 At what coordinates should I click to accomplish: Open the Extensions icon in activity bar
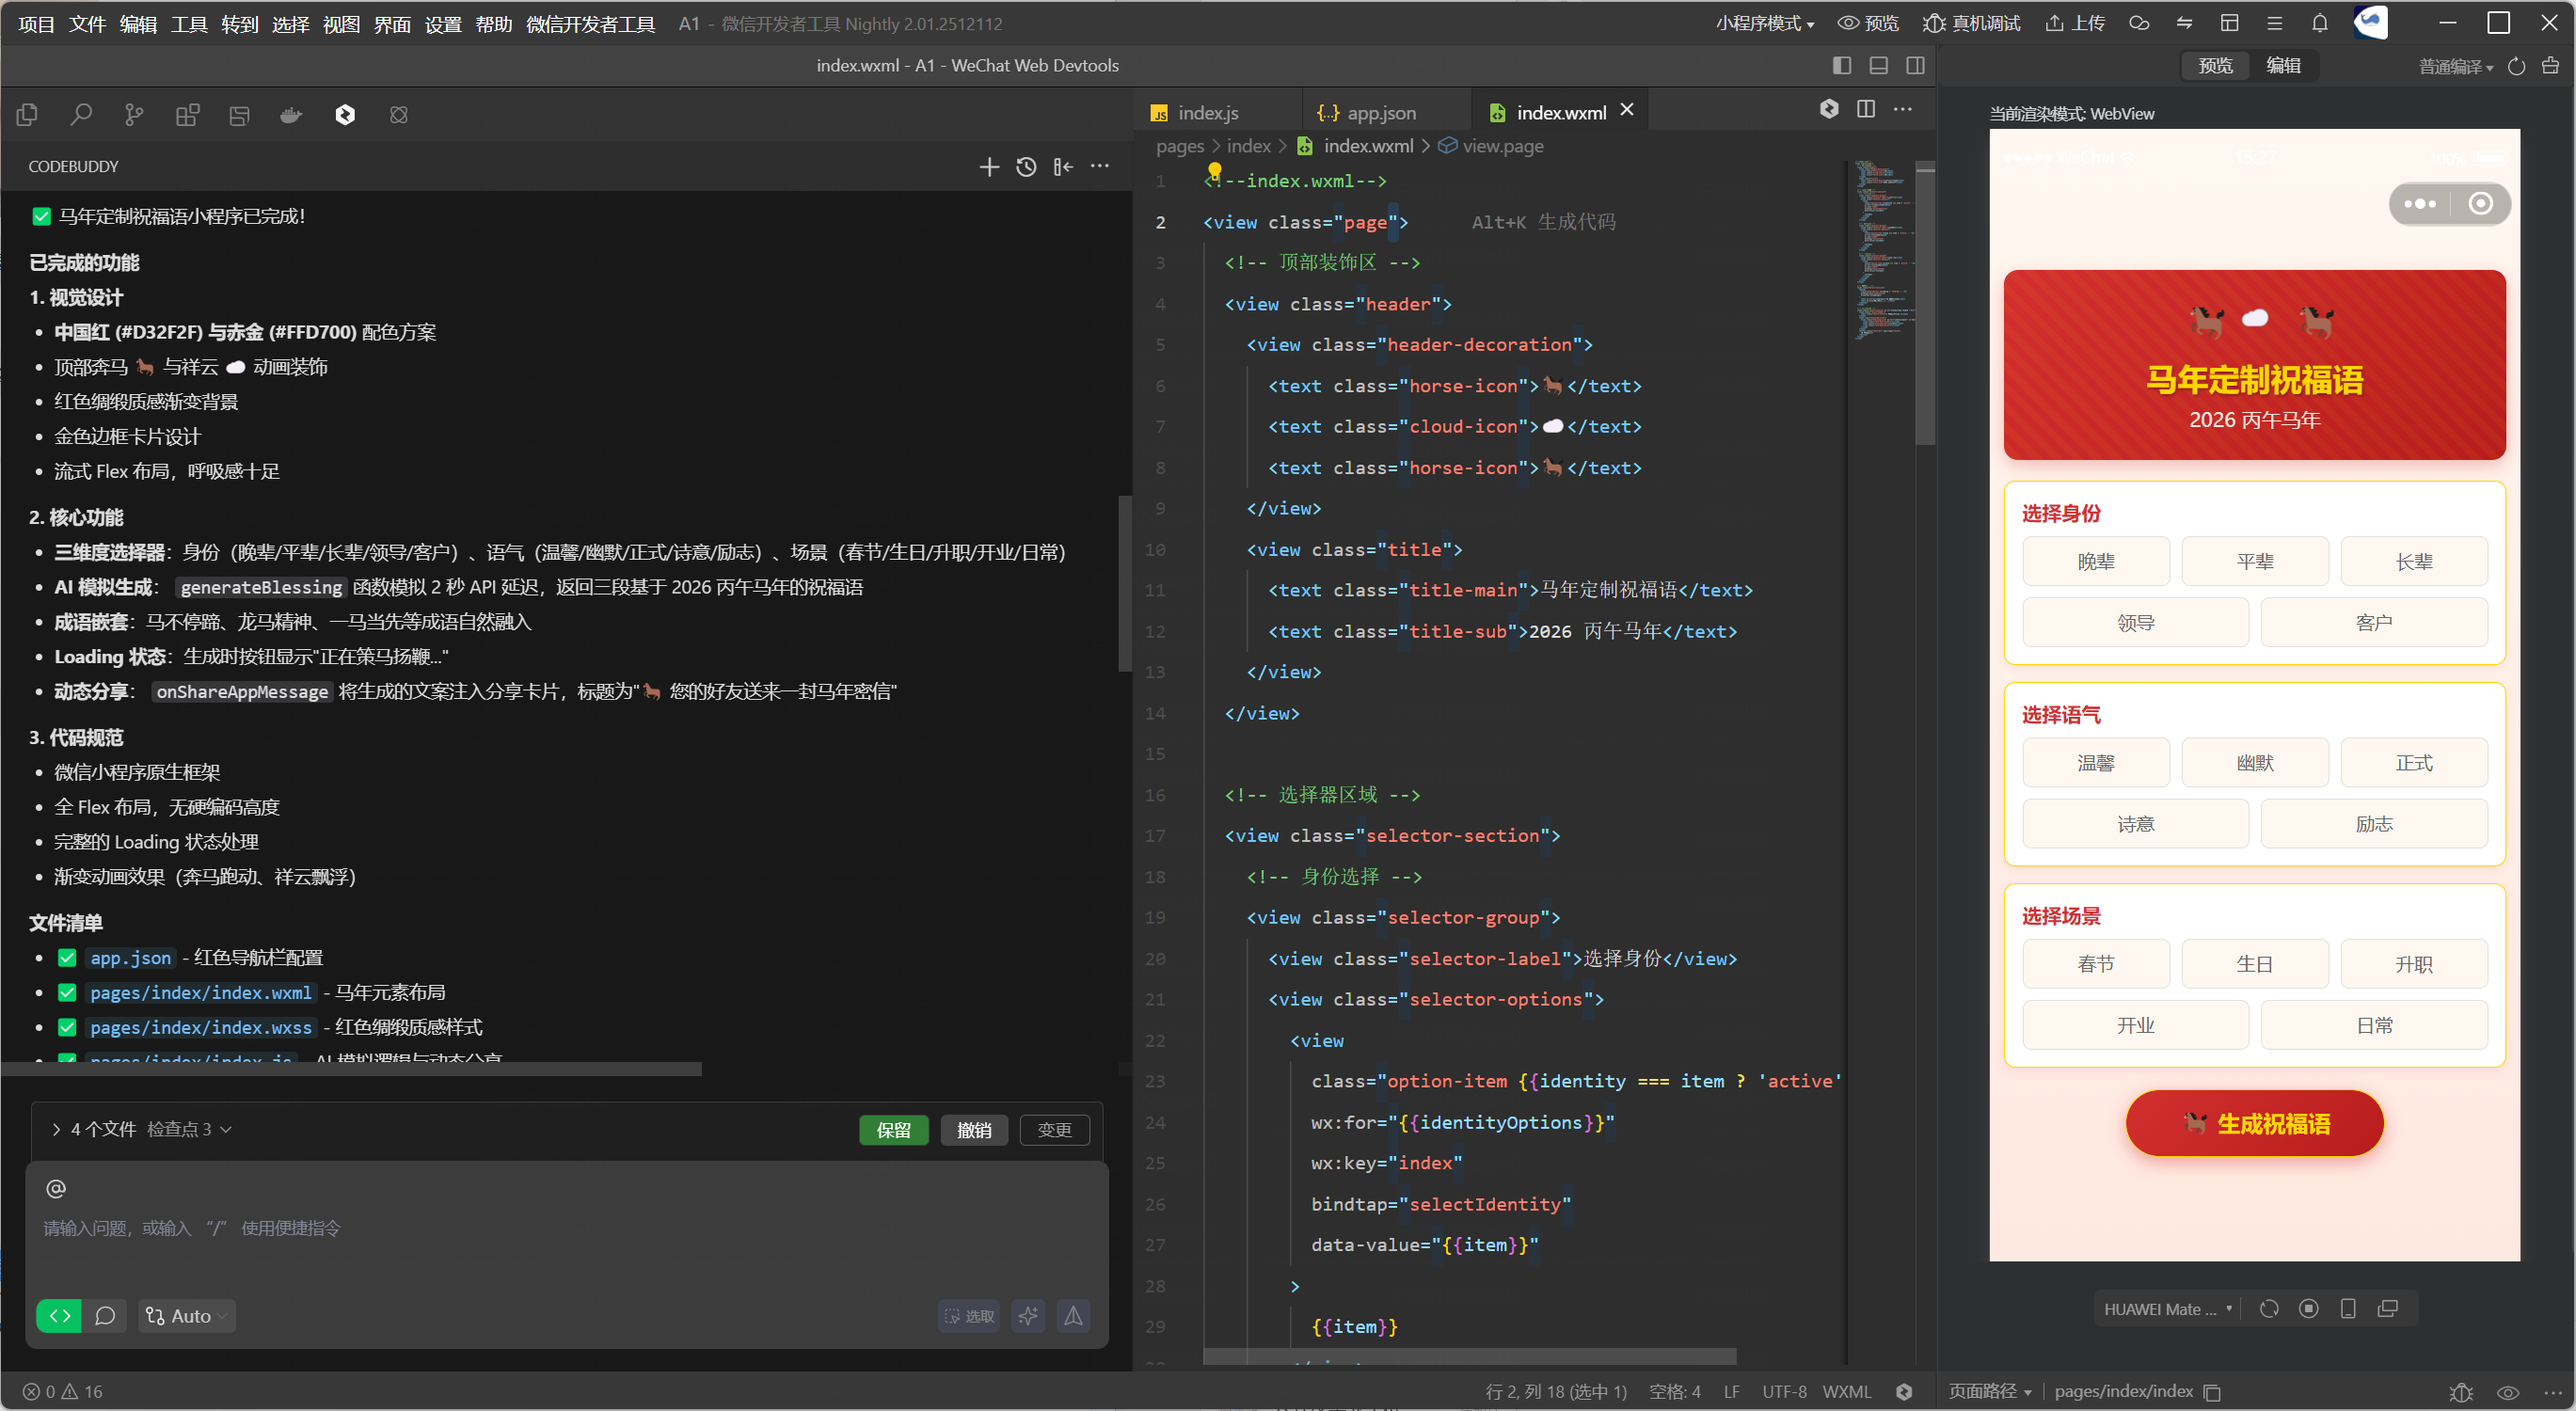coord(187,115)
